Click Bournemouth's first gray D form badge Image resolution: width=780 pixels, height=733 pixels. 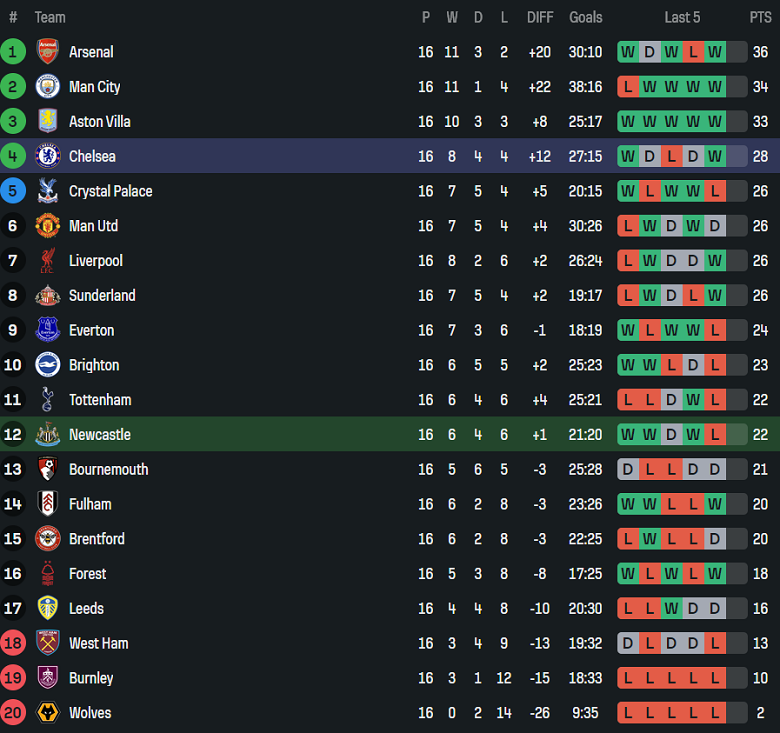pyautogui.click(x=628, y=470)
